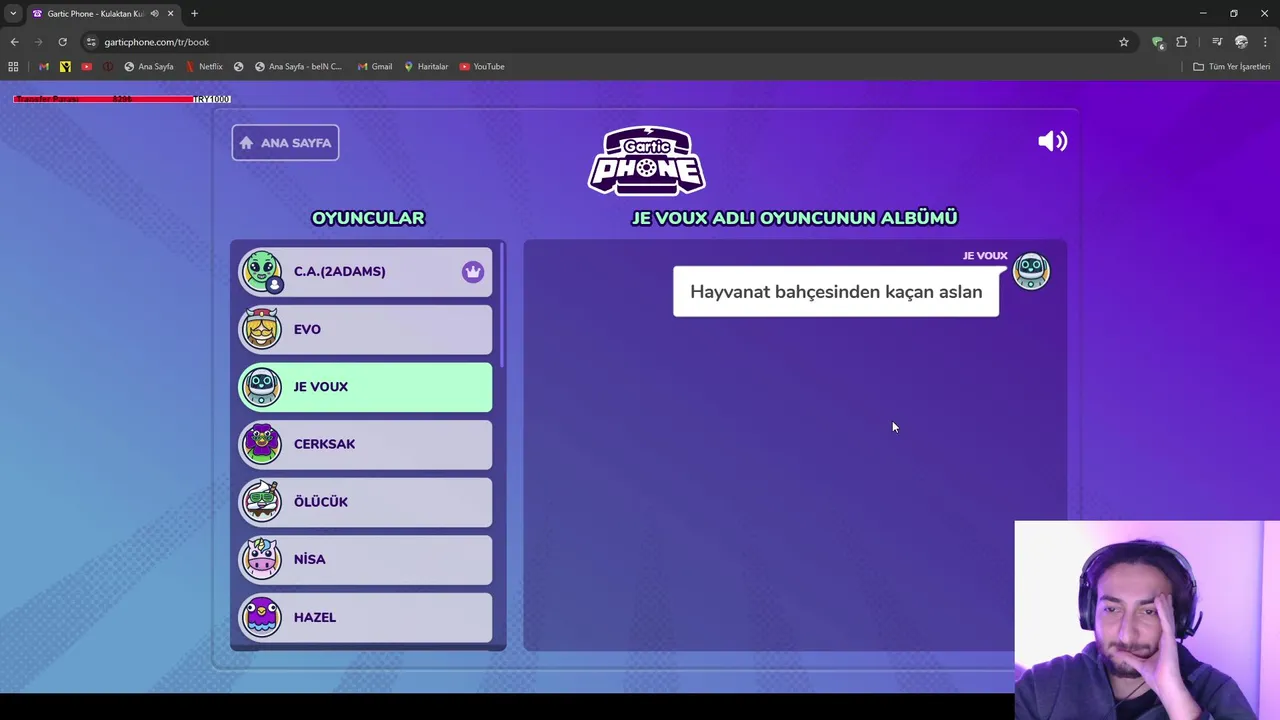The width and height of the screenshot is (1280, 720).
Task: Open Tüm Yer İşaretleri folder
Action: [1231, 67]
